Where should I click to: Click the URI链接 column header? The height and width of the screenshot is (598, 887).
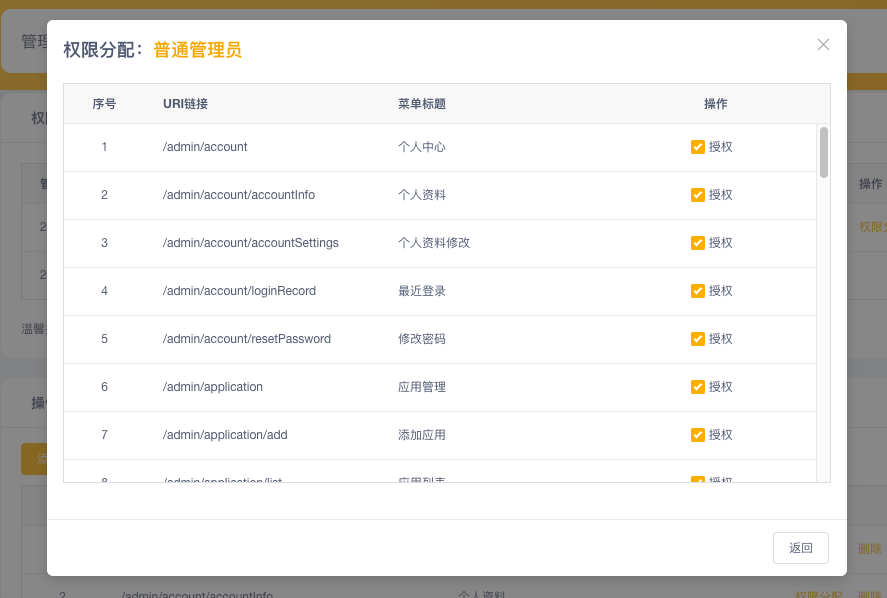[185, 104]
